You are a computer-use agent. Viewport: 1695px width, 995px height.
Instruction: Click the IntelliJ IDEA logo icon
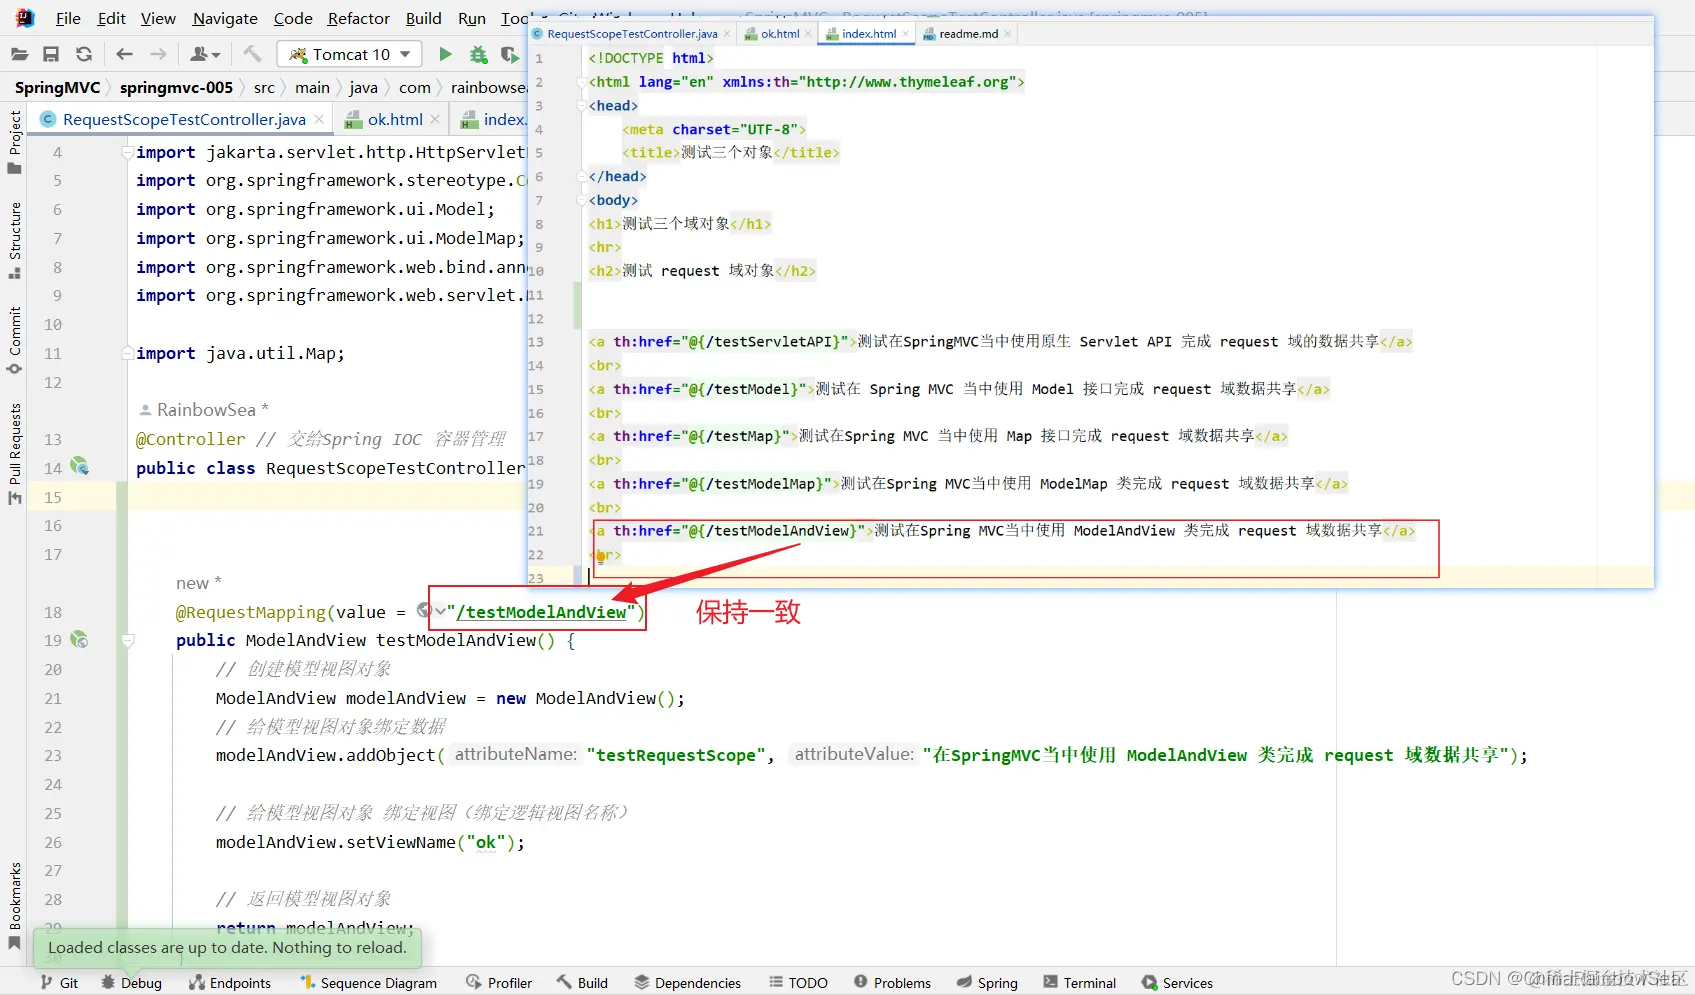24,18
